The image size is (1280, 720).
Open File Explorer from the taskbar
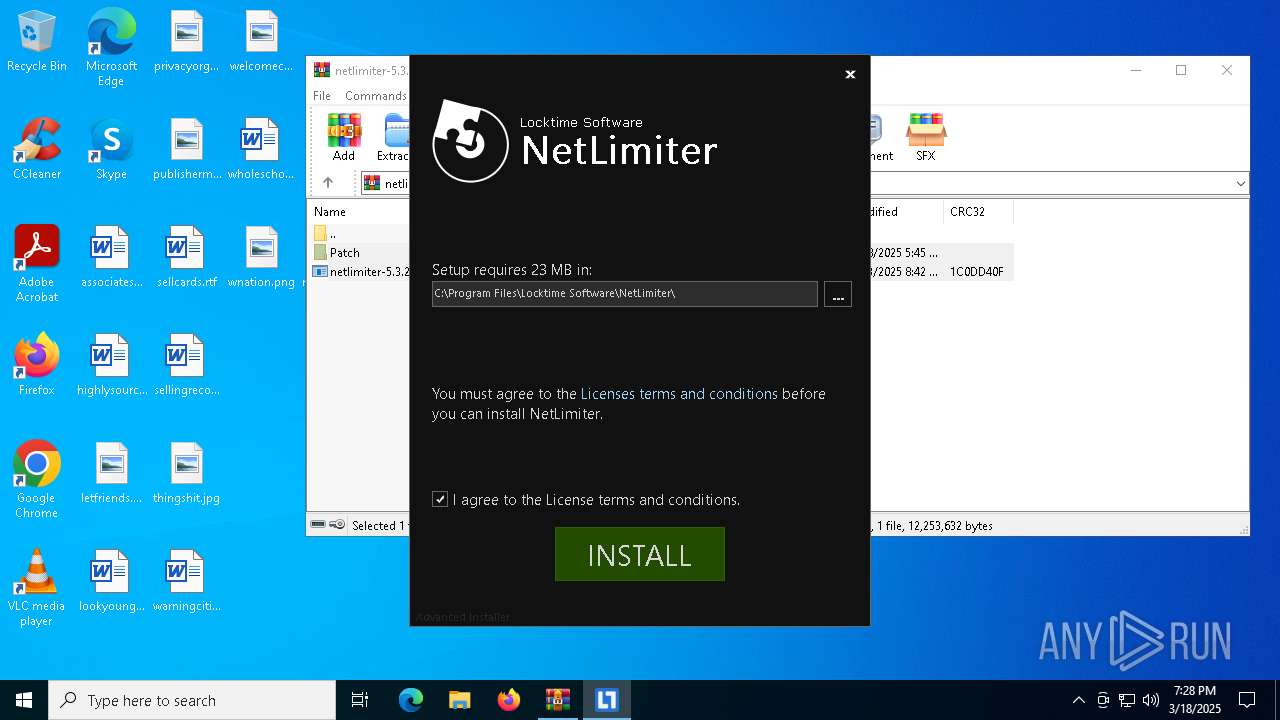click(460, 700)
